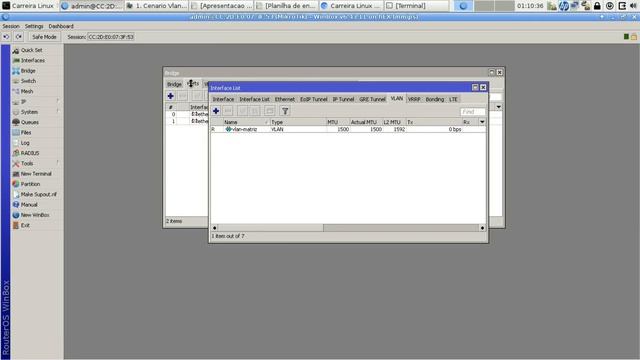Switch to the [Terminal] taskbar window

click(x=416, y=6)
